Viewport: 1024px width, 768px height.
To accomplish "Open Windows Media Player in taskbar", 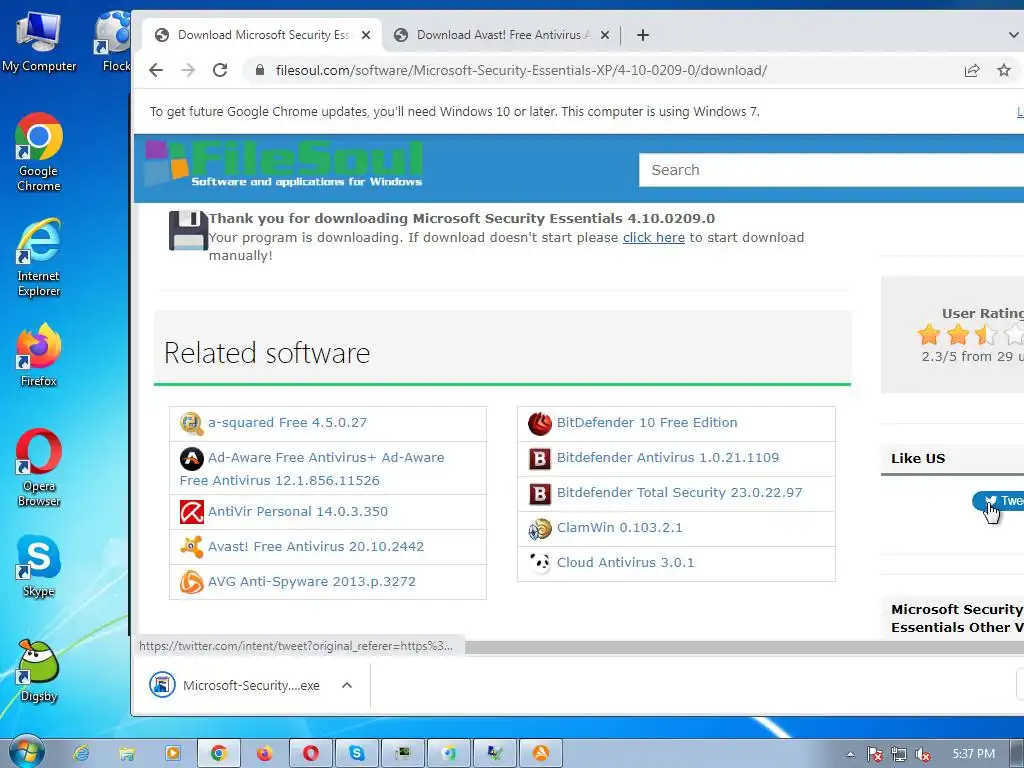I will 173,753.
